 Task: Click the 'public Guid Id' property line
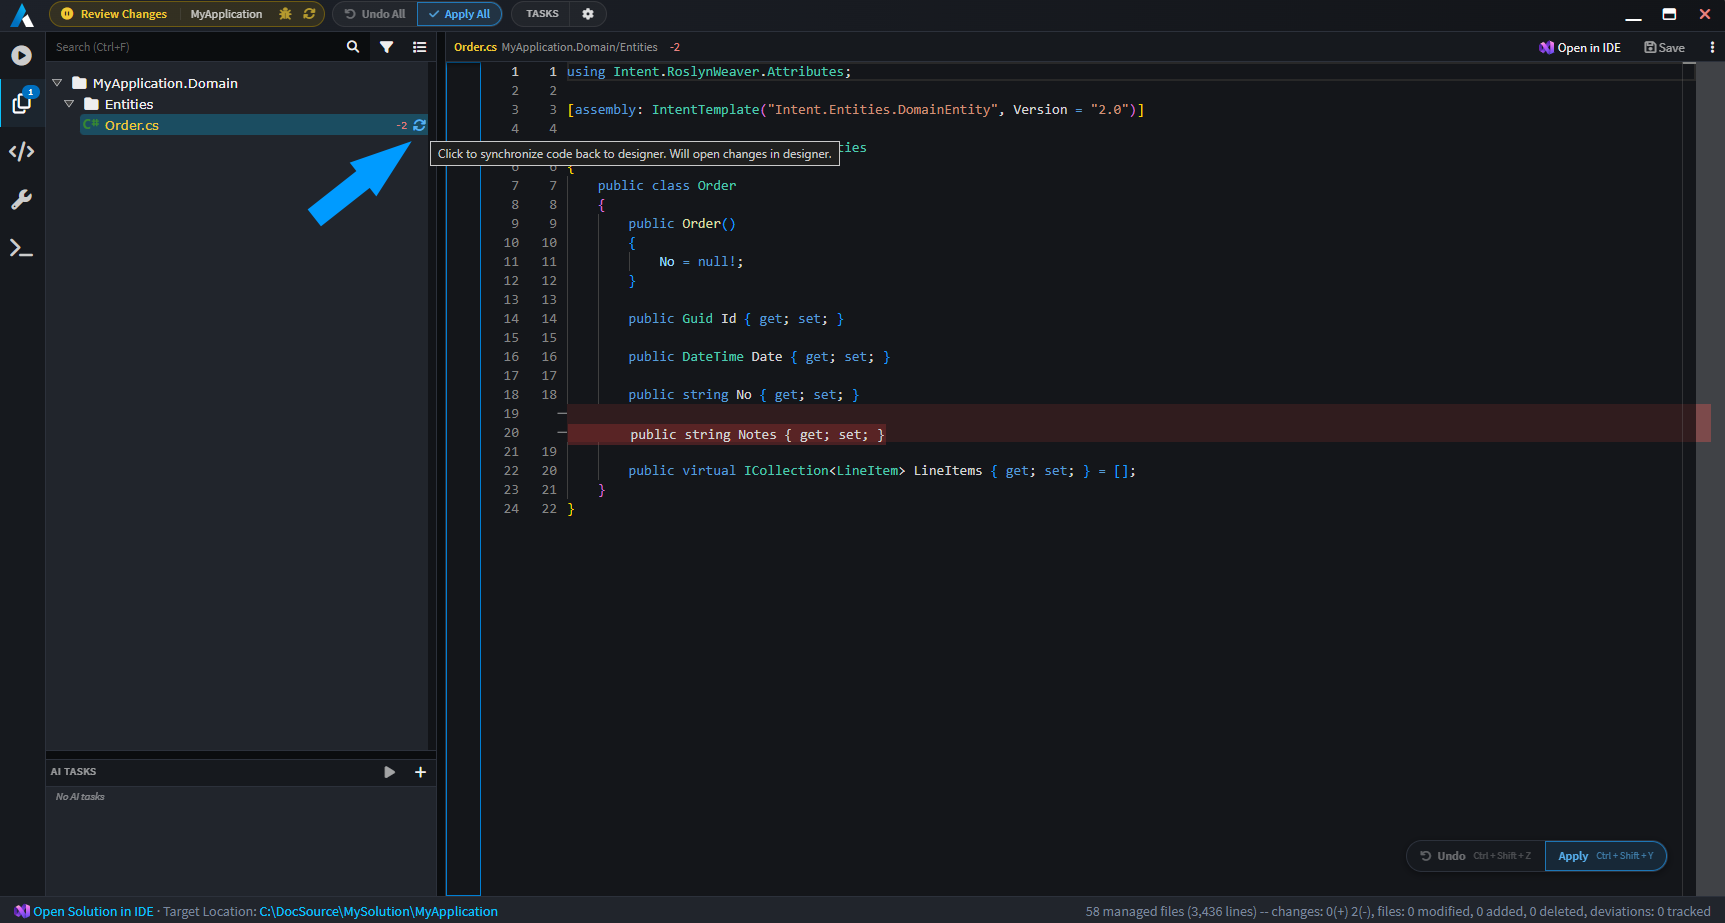[736, 319]
